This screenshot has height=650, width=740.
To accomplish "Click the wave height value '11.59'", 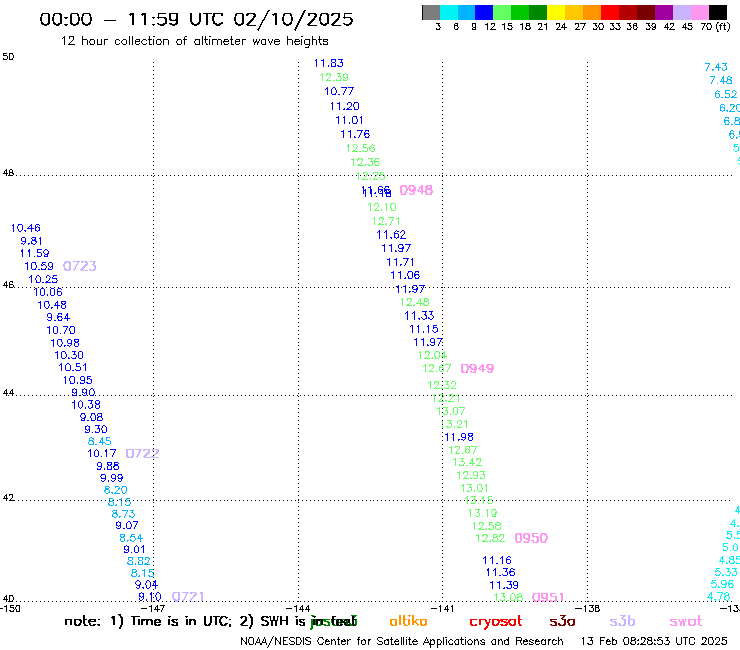I will pos(34,253).
